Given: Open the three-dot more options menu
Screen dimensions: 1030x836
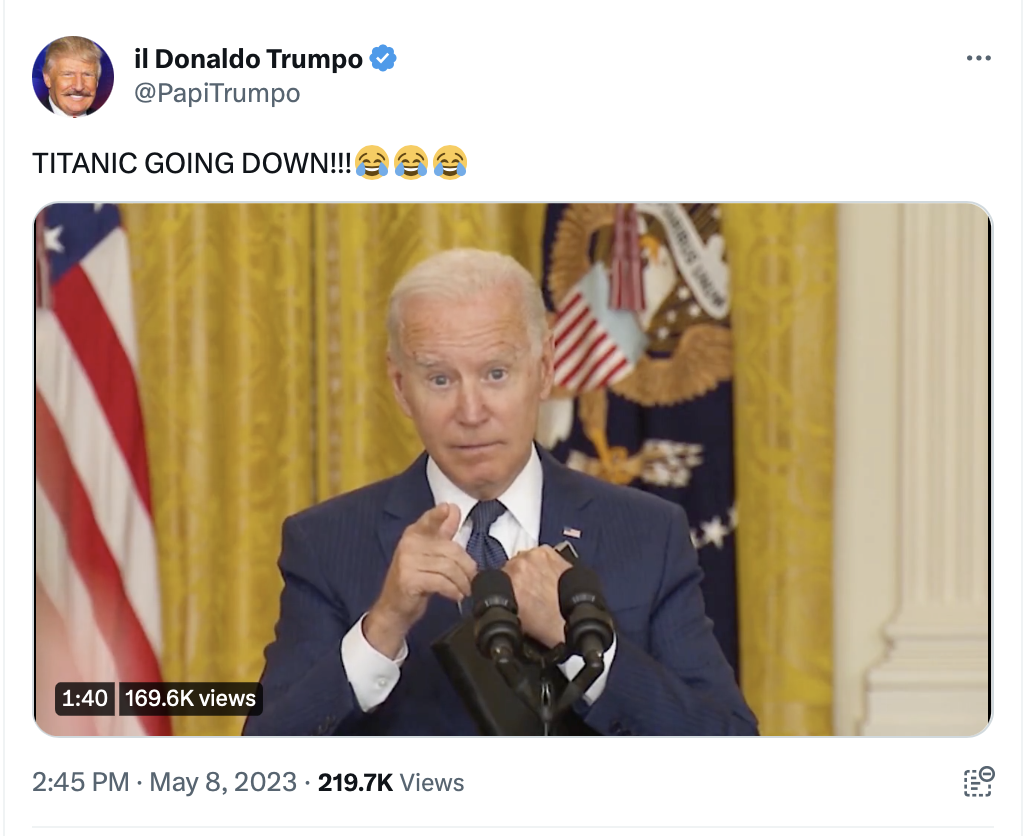Looking at the screenshot, I should [978, 58].
